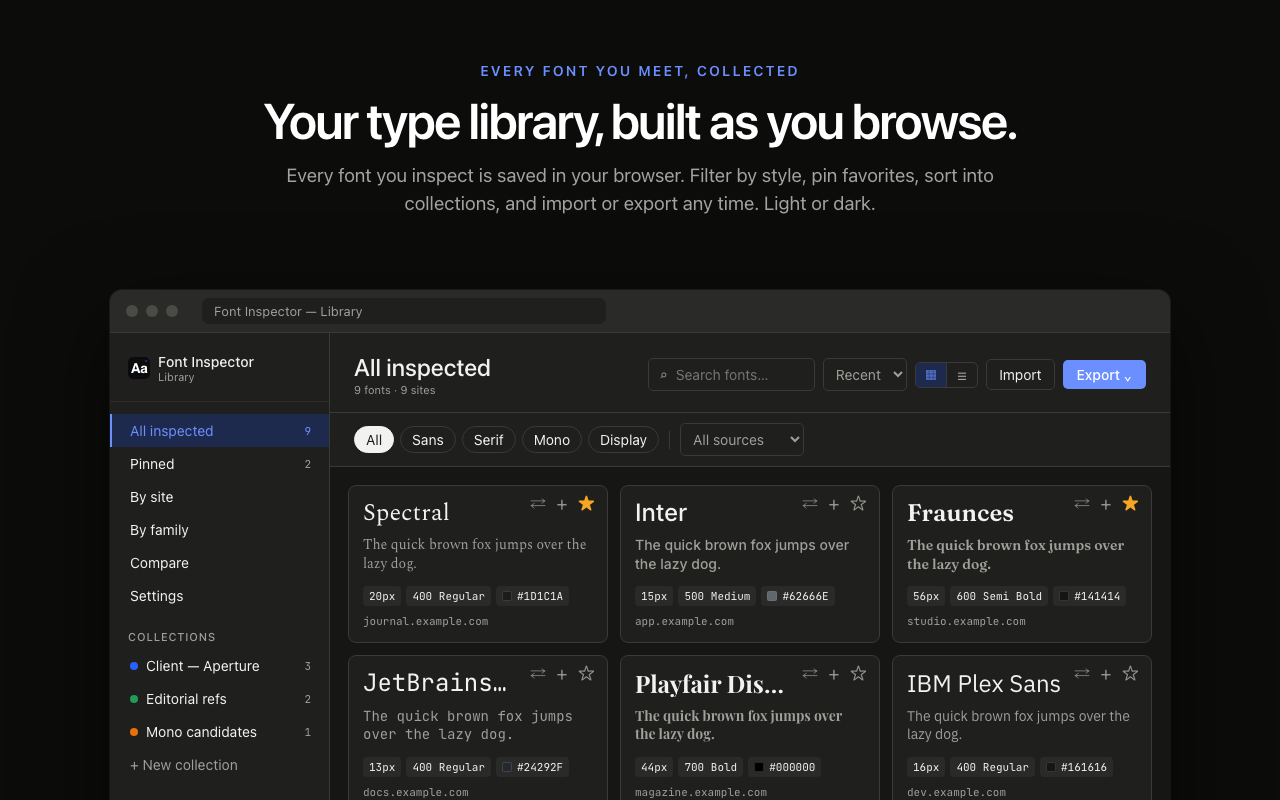The image size is (1280, 800).
Task: Pin Inter with its star icon
Action: 858,504
